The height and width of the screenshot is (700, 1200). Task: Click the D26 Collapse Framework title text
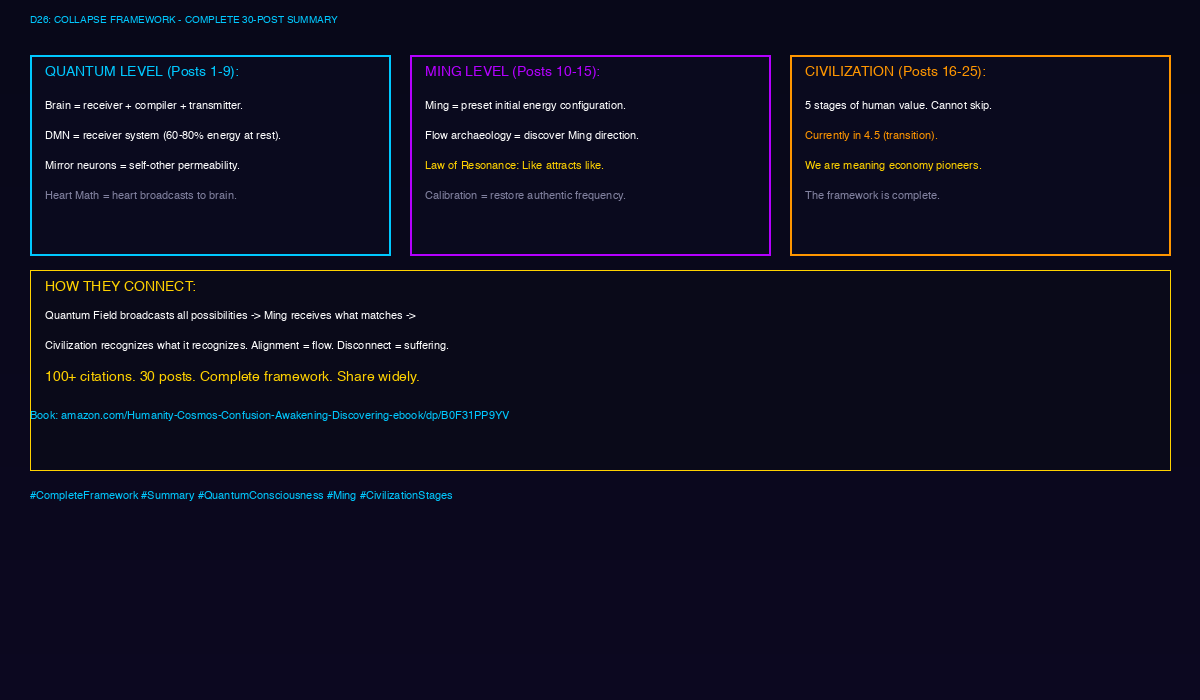click(x=184, y=20)
